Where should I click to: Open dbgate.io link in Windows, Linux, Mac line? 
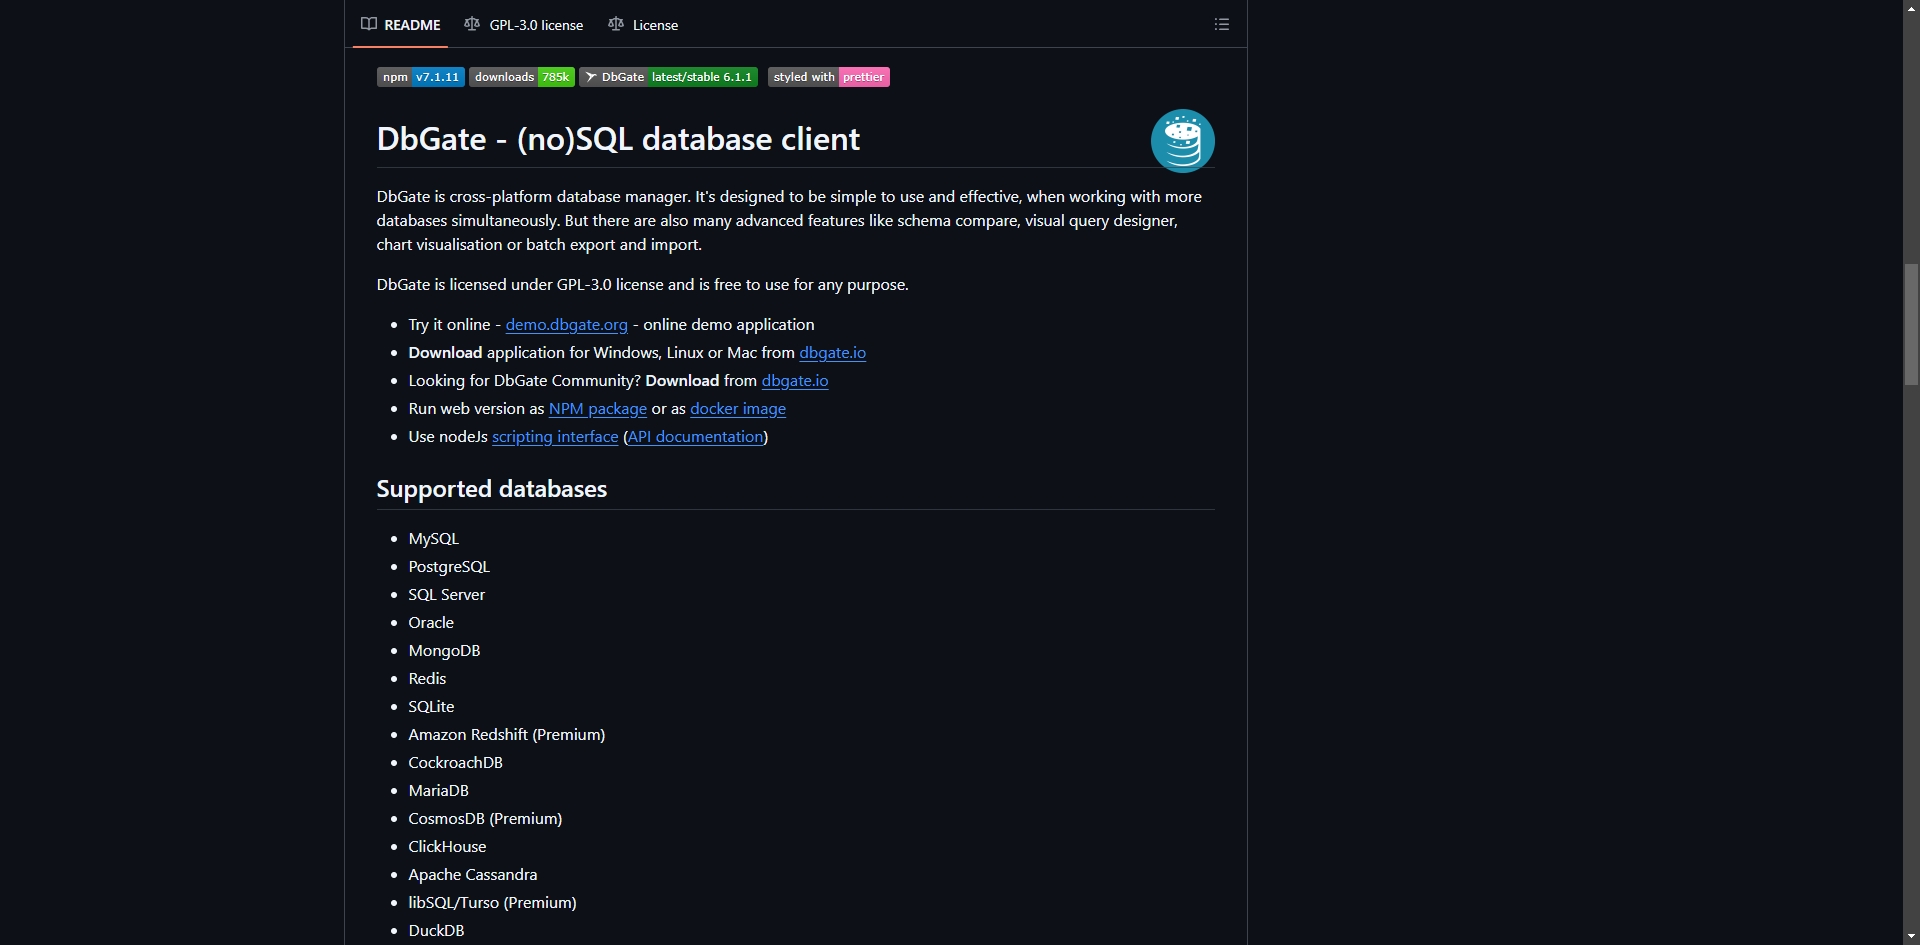[x=833, y=353]
